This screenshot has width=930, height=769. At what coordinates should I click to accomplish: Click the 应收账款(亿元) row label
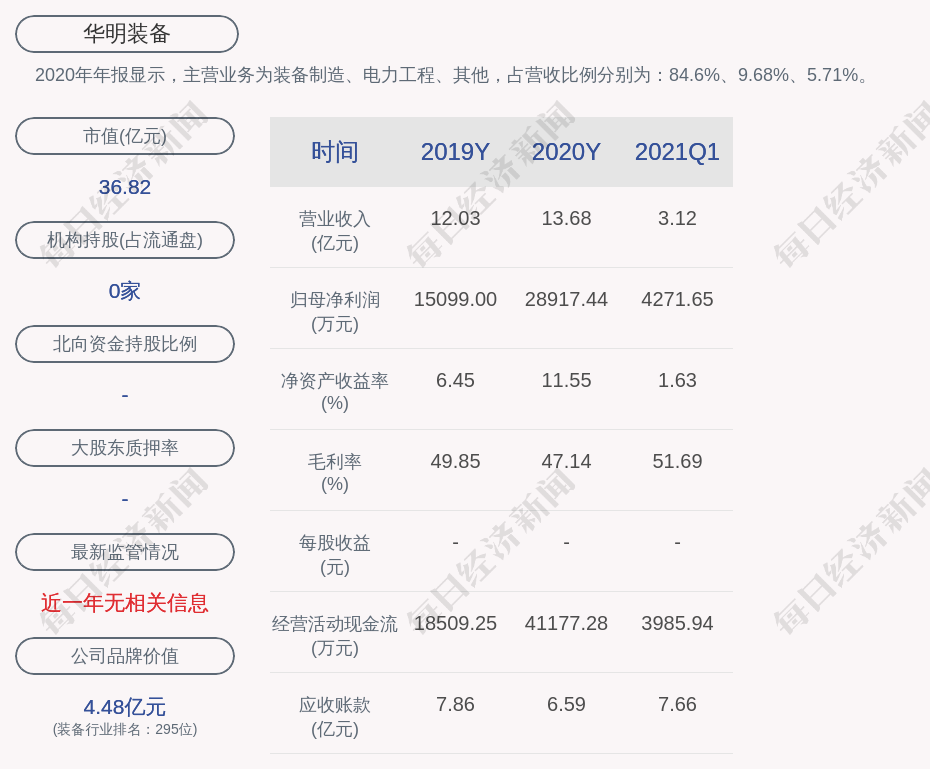tap(335, 716)
